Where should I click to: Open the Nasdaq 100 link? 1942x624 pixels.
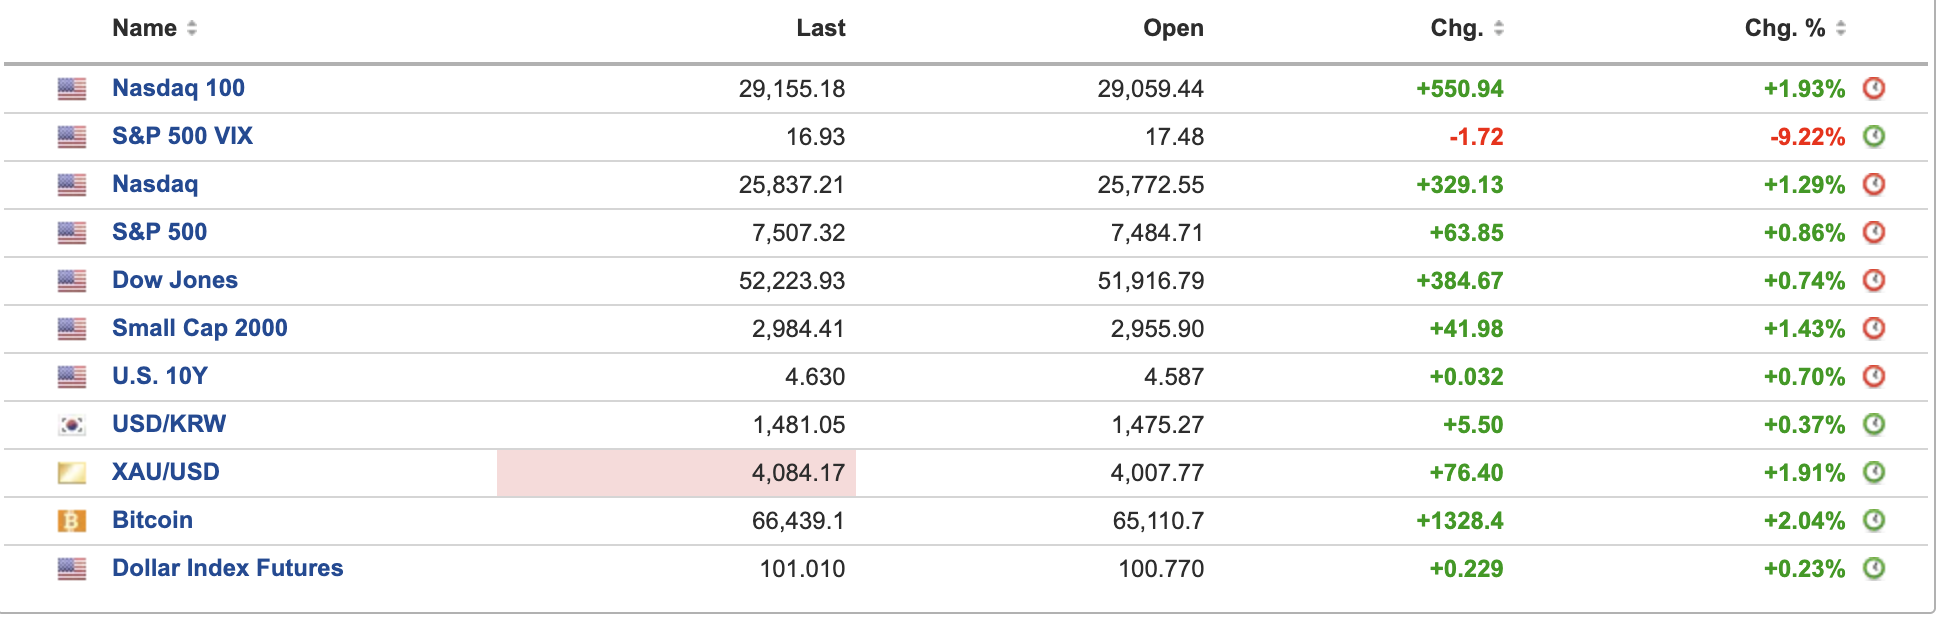click(178, 88)
